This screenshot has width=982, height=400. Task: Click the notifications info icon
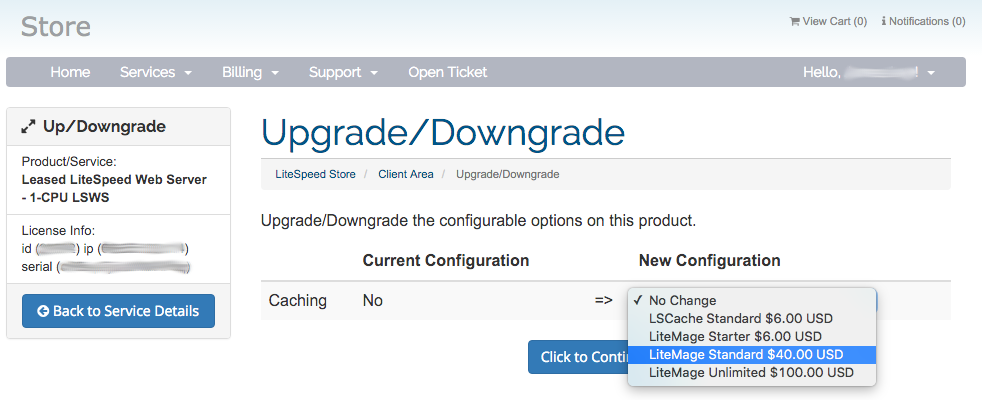pos(884,21)
